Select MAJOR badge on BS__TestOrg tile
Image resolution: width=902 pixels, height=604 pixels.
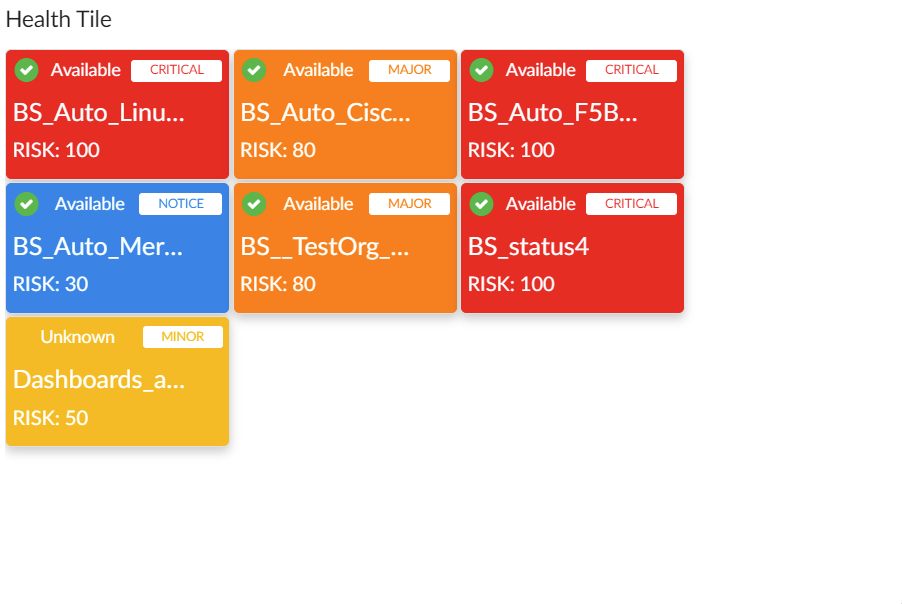point(409,204)
